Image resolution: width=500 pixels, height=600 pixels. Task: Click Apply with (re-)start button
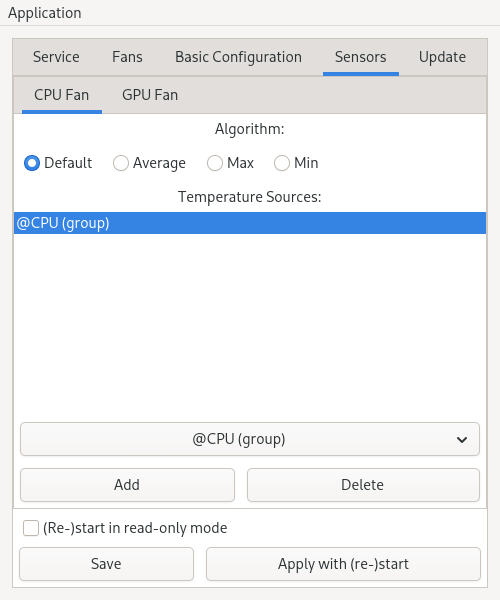pos(343,564)
